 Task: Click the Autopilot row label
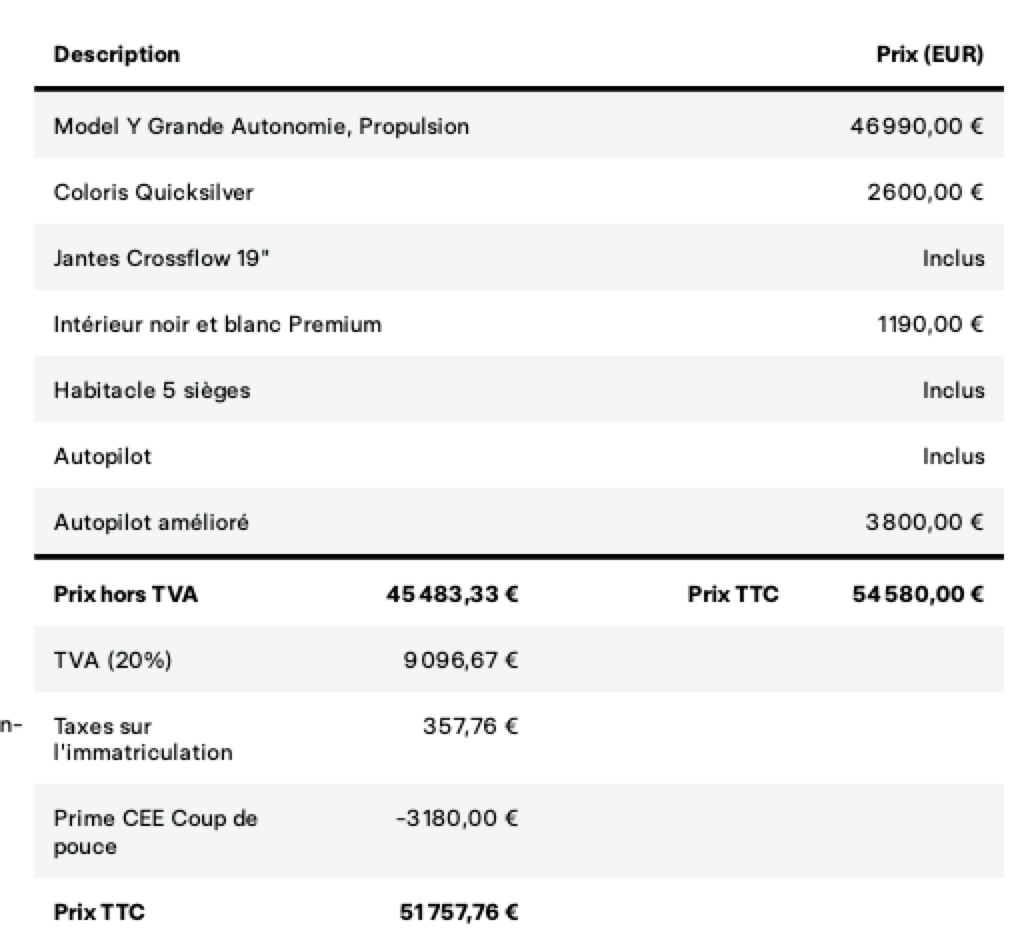[102, 456]
